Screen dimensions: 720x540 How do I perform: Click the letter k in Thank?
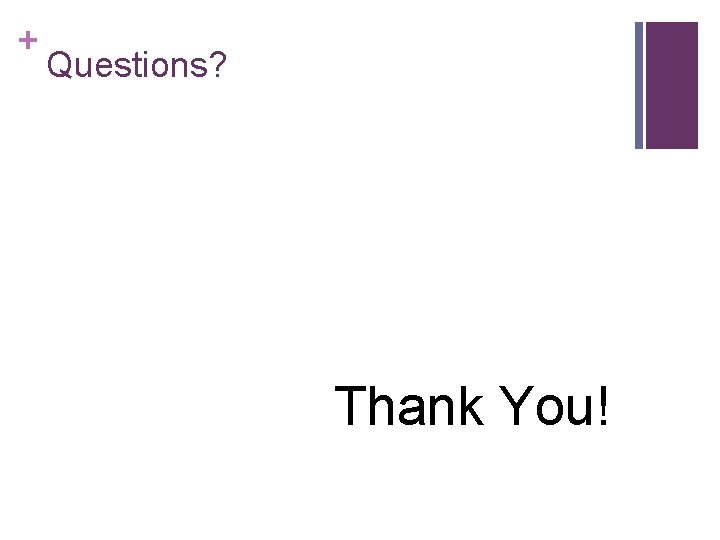[472, 406]
